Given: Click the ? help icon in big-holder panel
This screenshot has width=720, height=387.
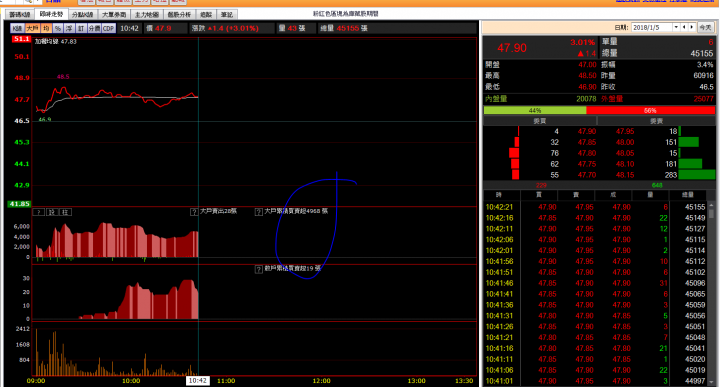Looking at the screenshot, I should click(x=39, y=212).
